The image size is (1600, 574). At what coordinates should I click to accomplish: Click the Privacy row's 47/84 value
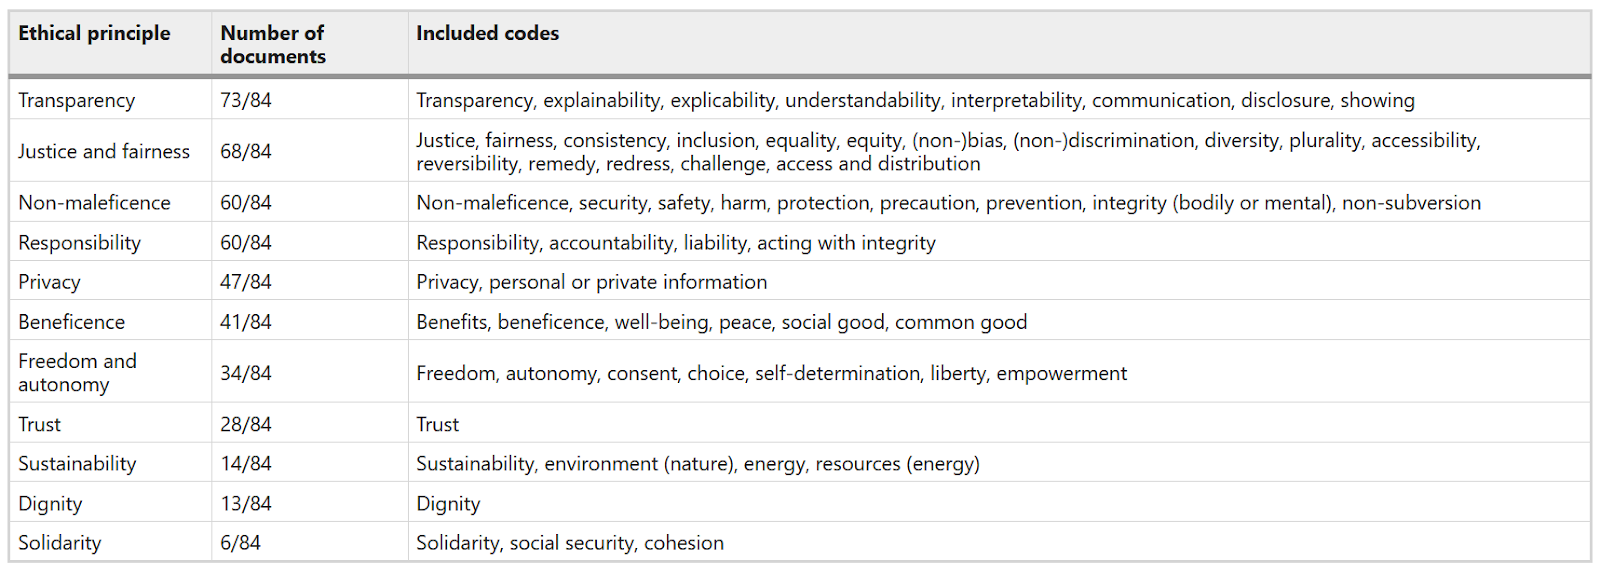[246, 282]
